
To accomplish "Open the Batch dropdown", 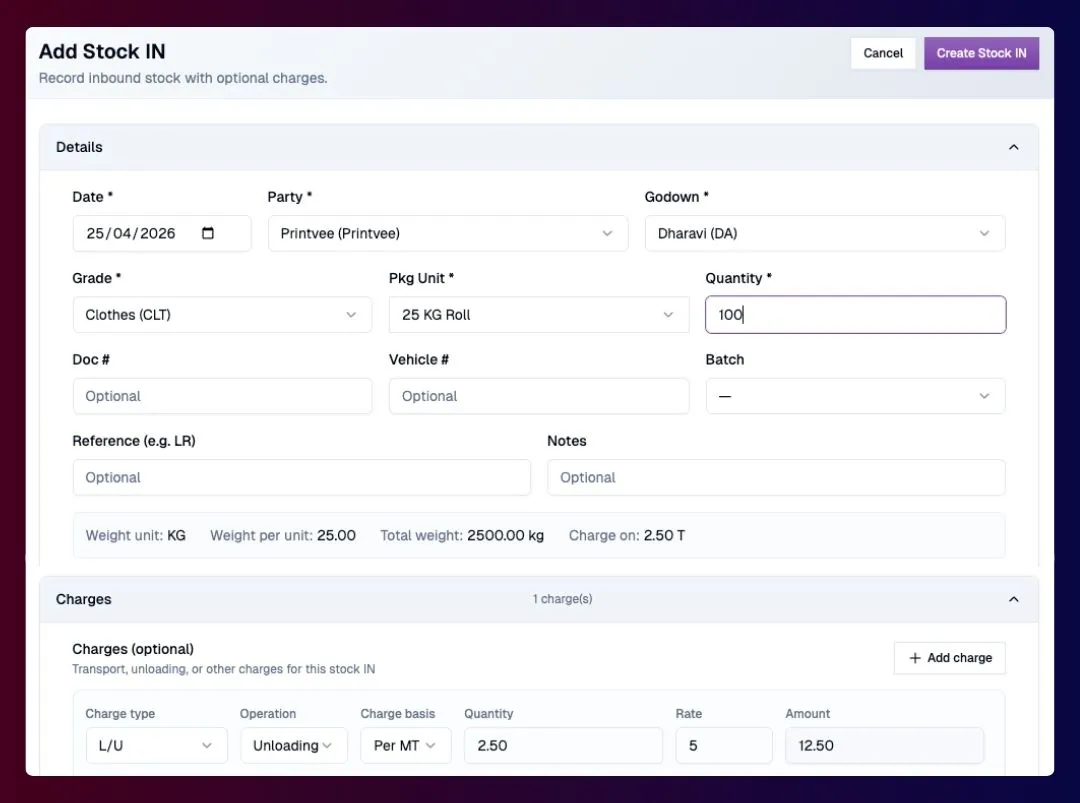I will pyautogui.click(x=855, y=396).
